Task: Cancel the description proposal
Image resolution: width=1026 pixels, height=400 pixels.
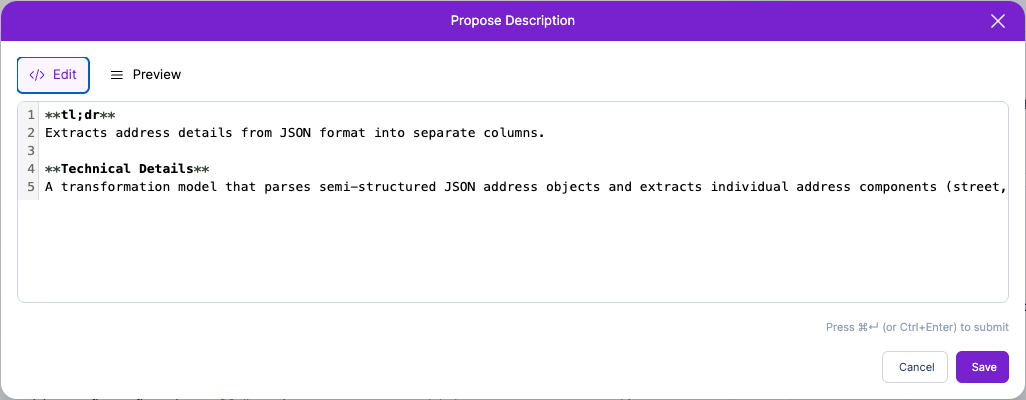Action: [915, 367]
